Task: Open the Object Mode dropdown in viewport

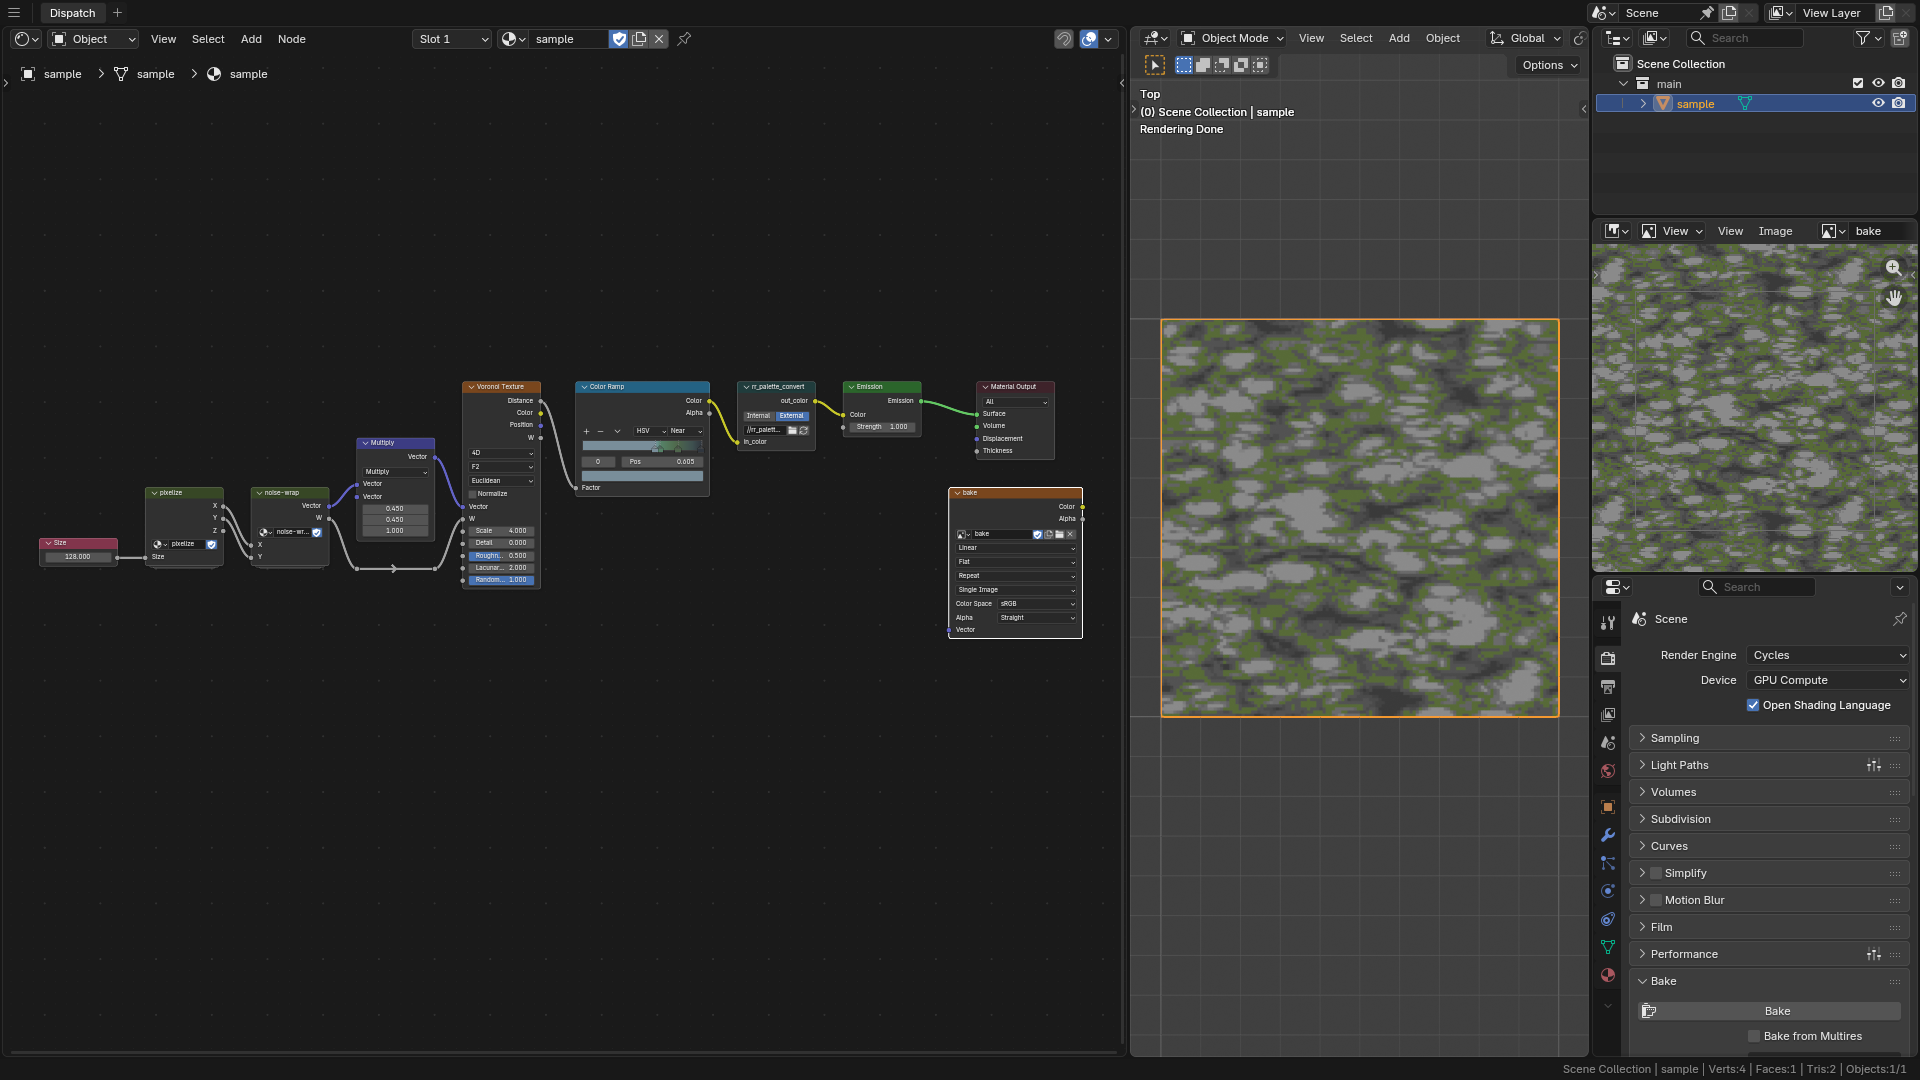Action: (1232, 38)
